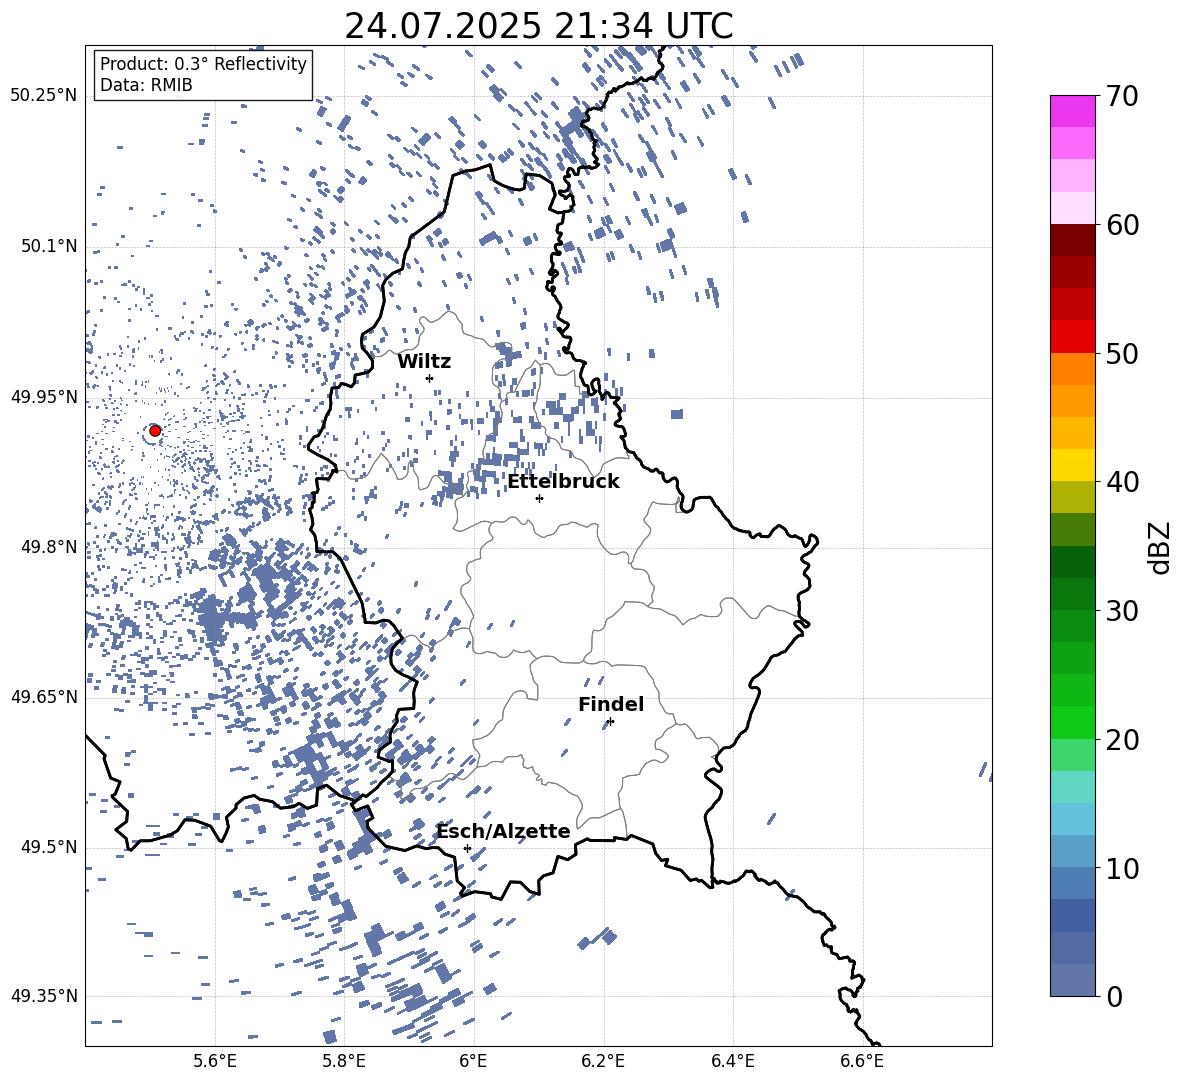1184x1081 pixels.
Task: Click the red radar location marker
Action: click(x=155, y=430)
